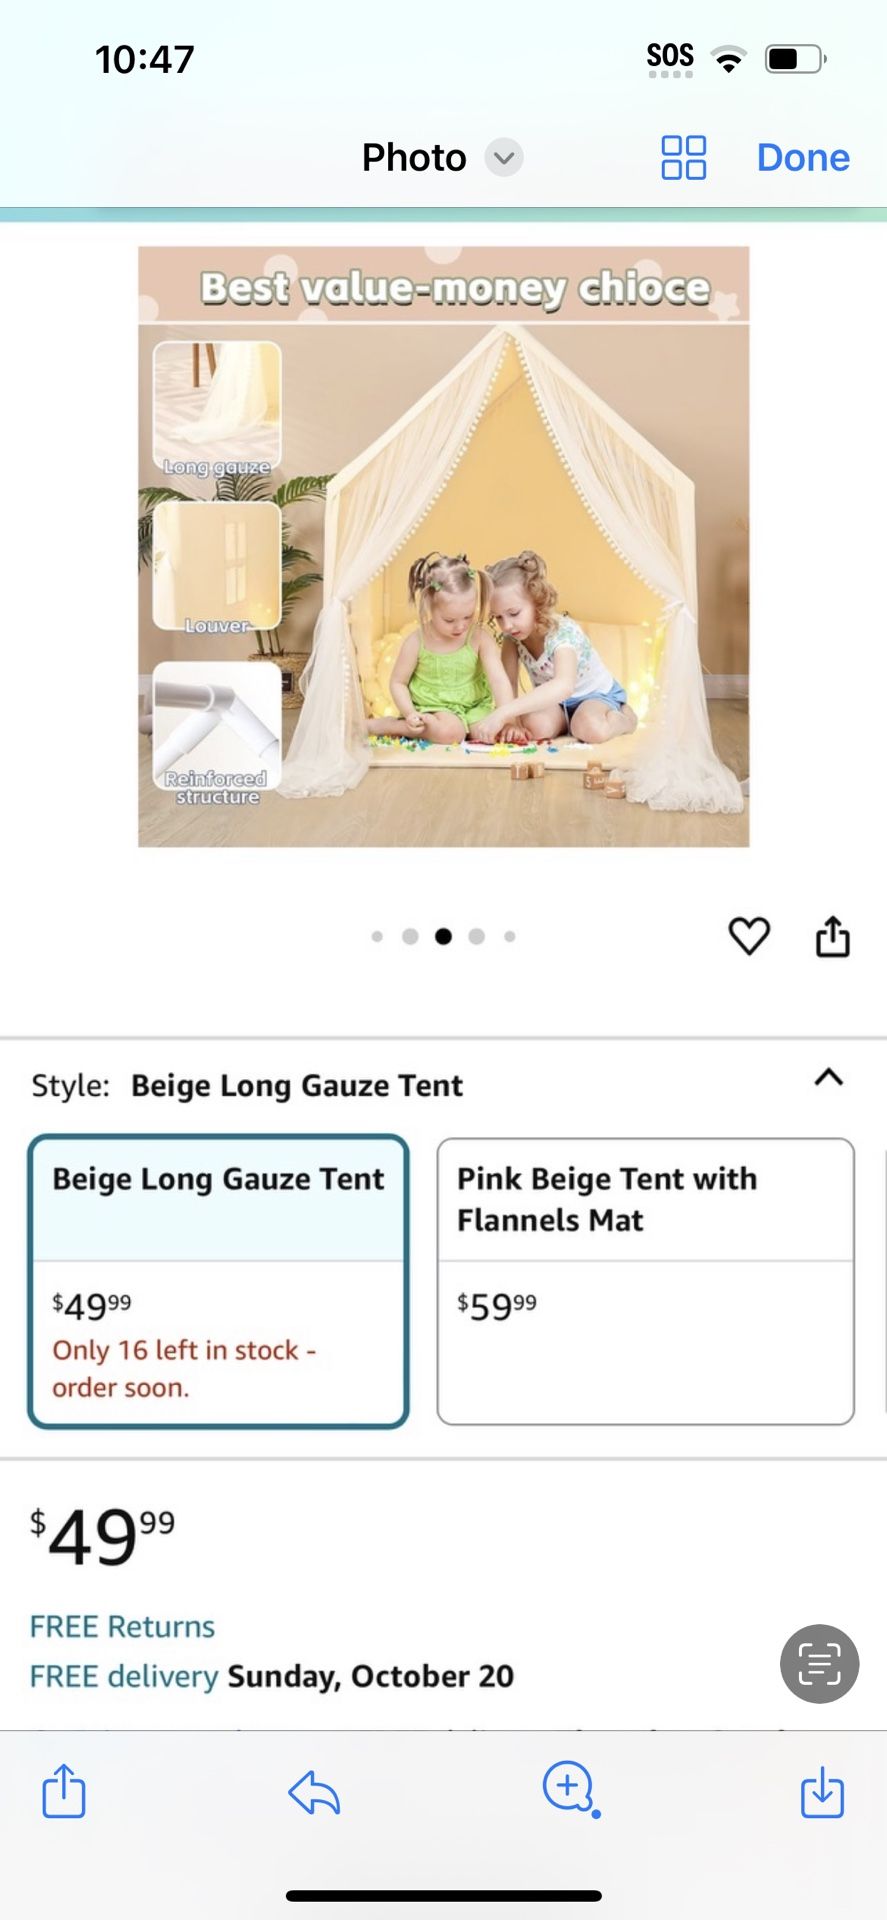Image resolution: width=887 pixels, height=1920 pixels.
Task: Tap the Done button
Action: point(803,158)
